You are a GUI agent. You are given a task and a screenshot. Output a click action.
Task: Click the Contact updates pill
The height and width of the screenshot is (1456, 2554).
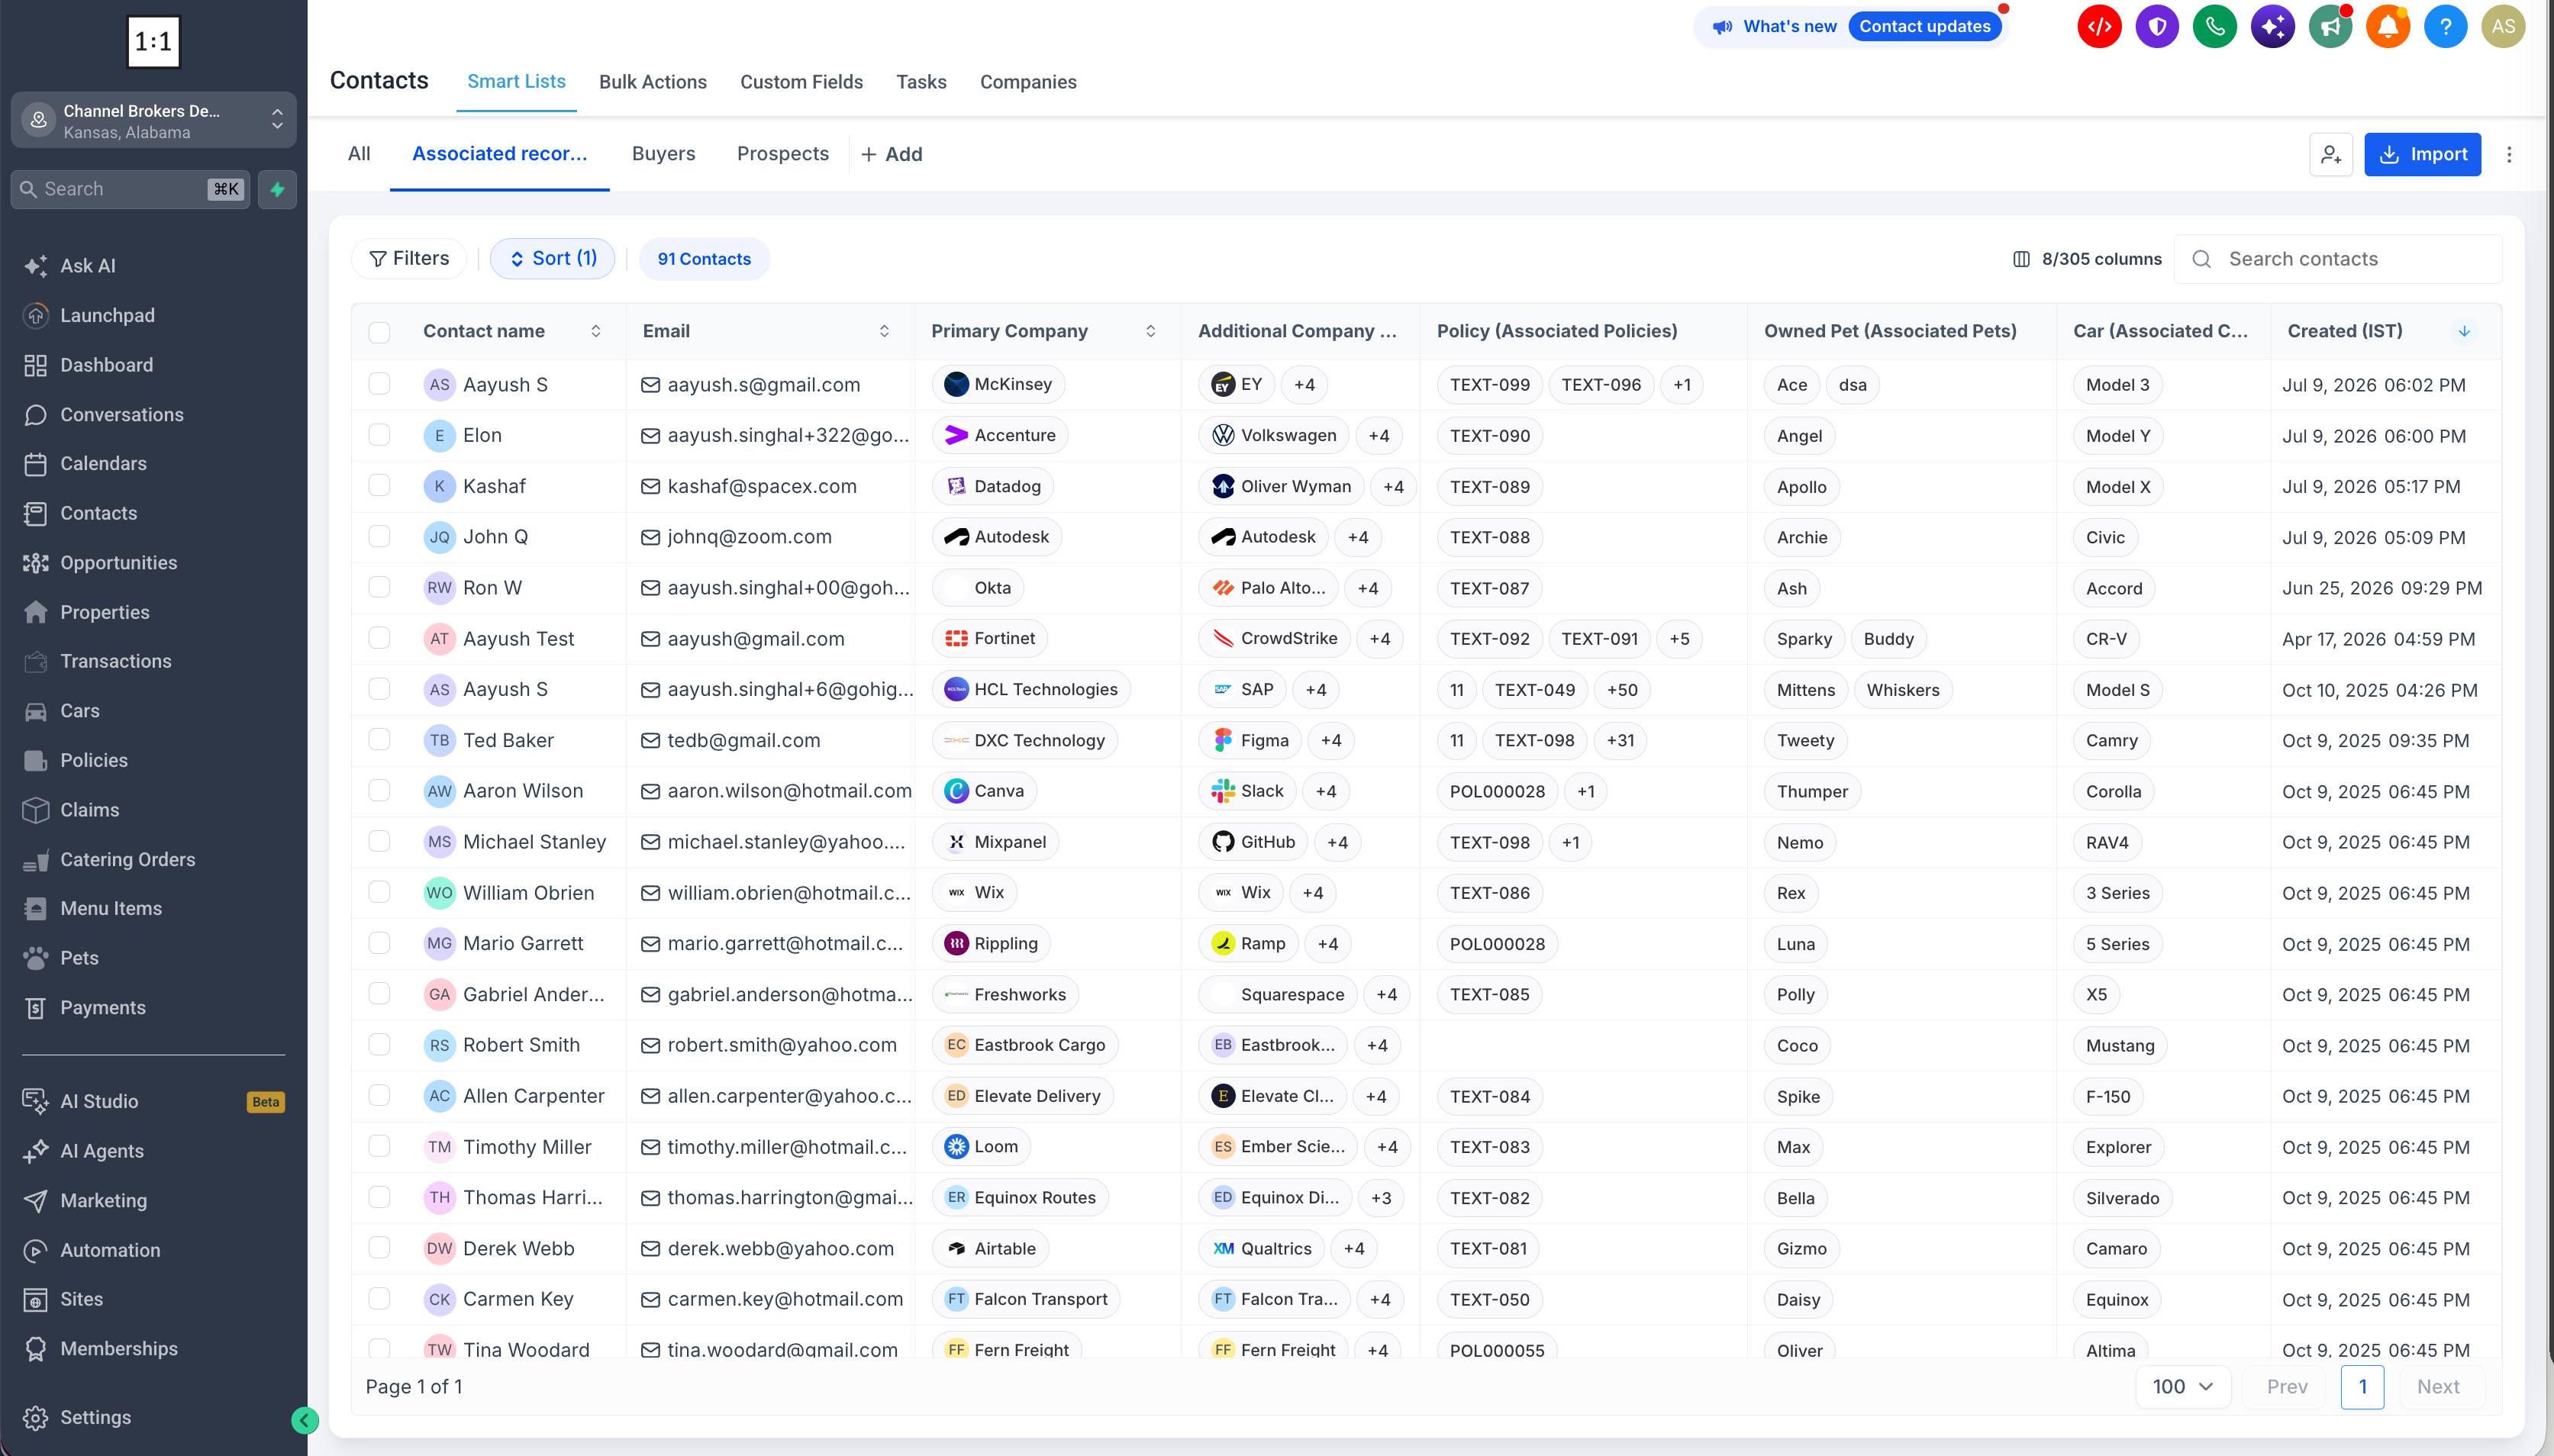pos(1924,27)
